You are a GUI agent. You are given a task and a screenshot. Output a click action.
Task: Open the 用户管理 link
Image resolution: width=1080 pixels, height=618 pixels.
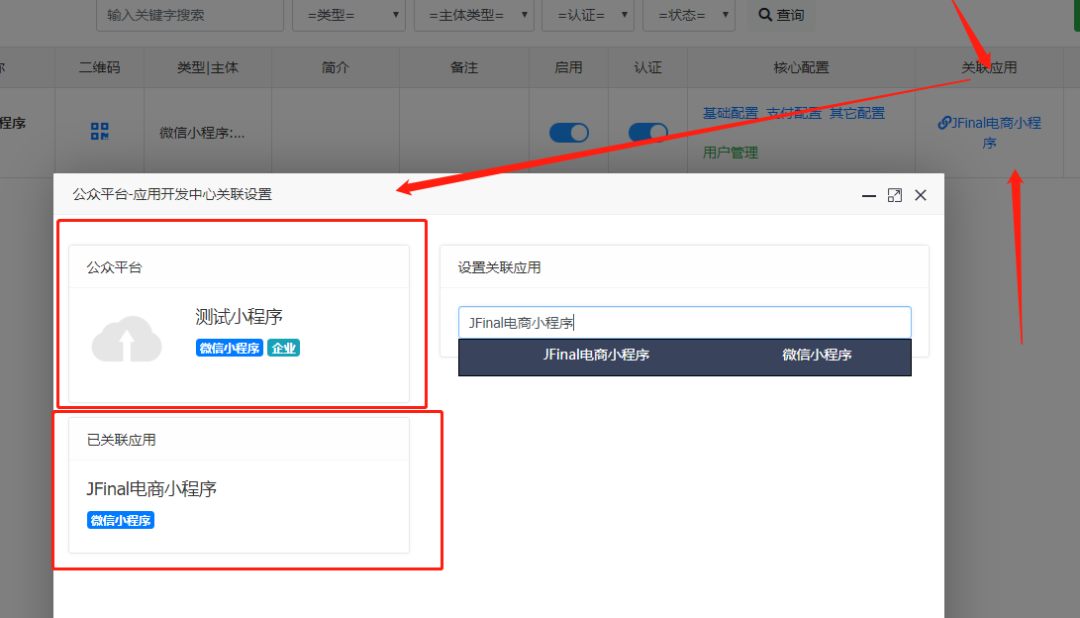click(x=730, y=152)
